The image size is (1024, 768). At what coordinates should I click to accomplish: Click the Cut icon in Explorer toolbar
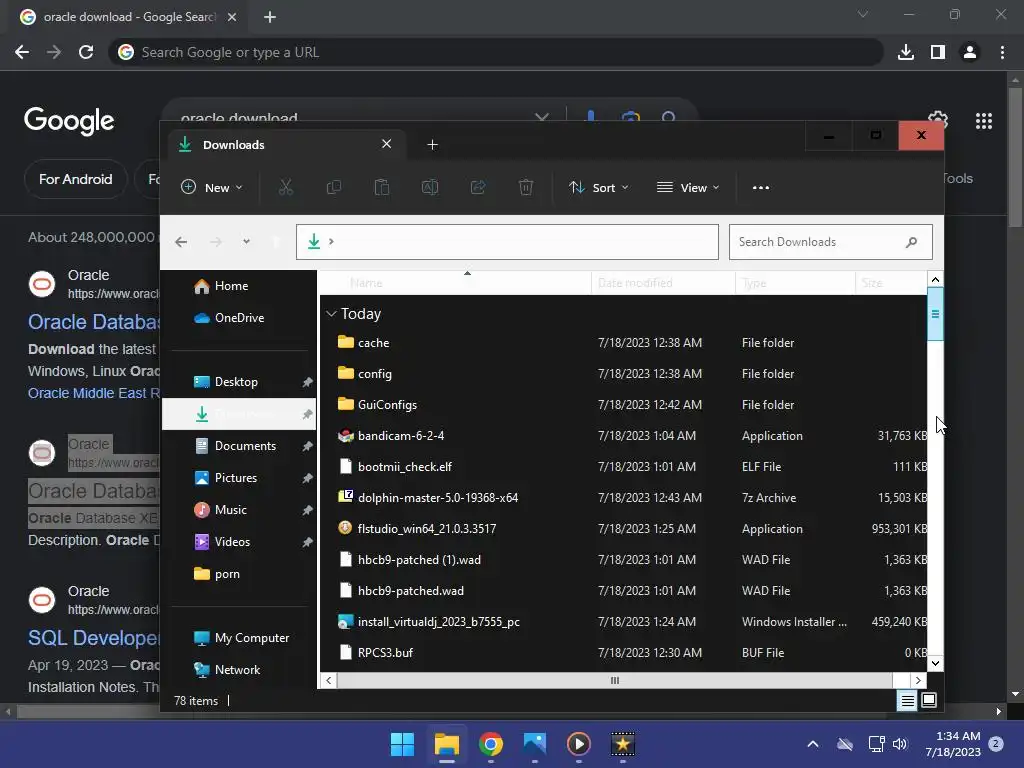click(285, 187)
